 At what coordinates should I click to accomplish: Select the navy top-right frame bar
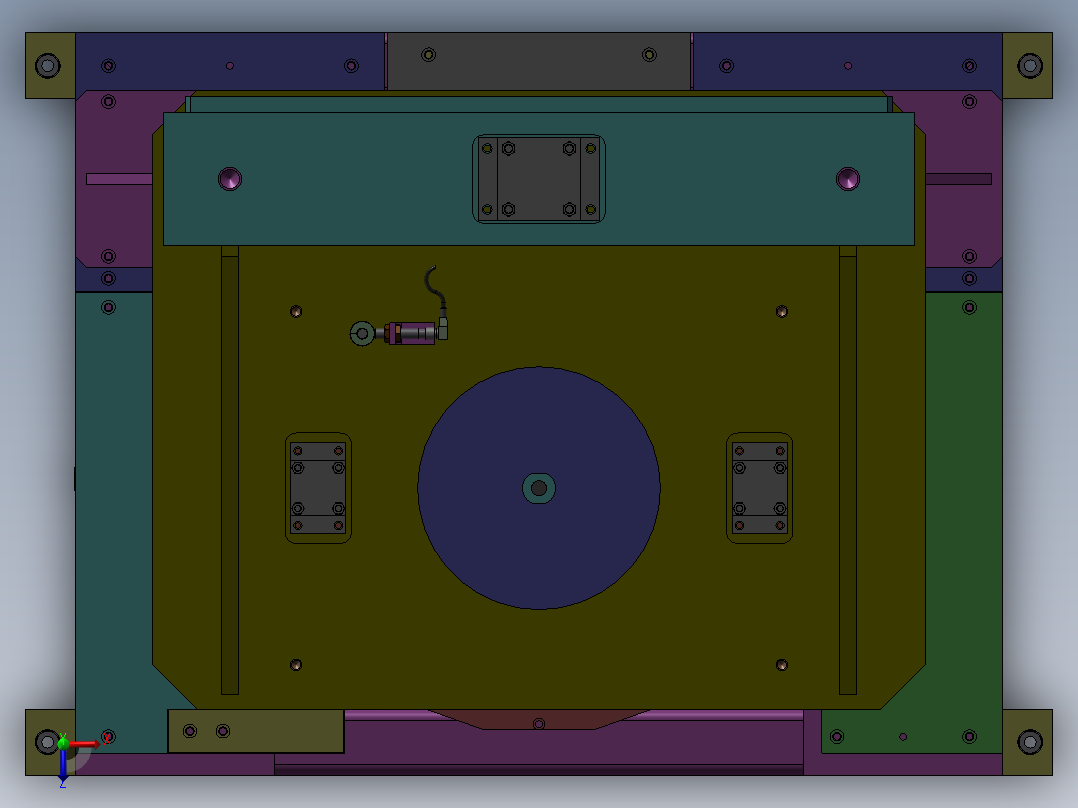pos(848,62)
